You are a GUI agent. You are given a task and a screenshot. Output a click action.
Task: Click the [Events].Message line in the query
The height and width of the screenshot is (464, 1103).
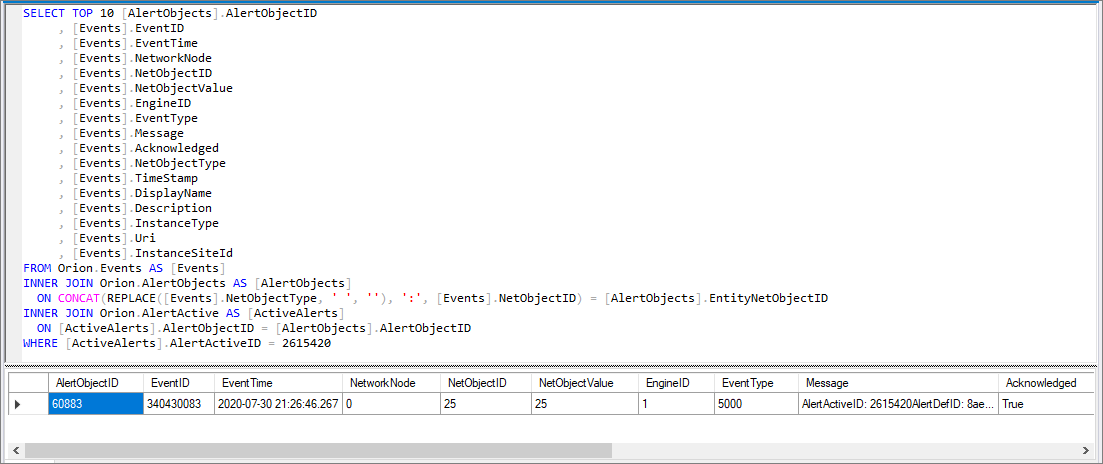click(x=122, y=133)
